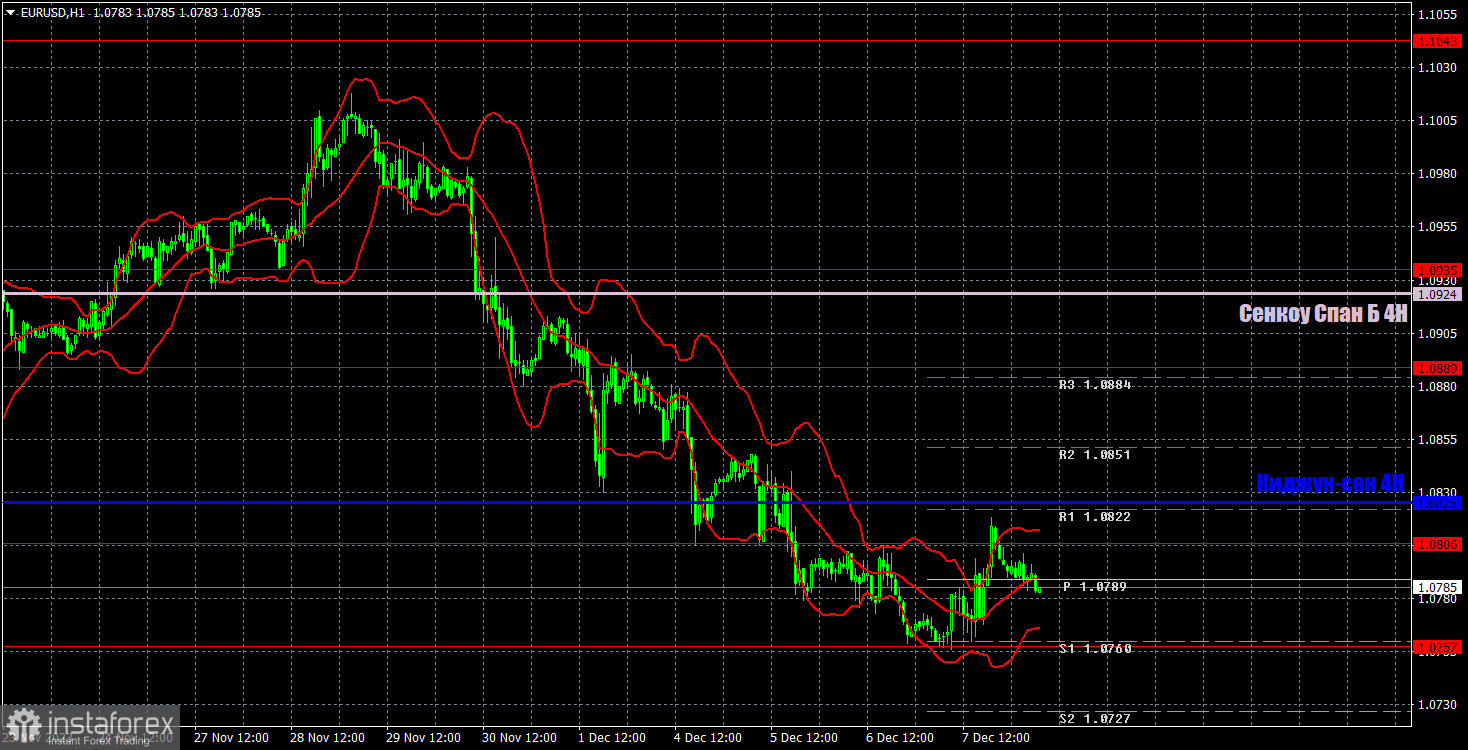Image resolution: width=1468 pixels, height=750 pixels.
Task: Click the 1.0924 Senkou Span B price tag
Action: (1439, 293)
